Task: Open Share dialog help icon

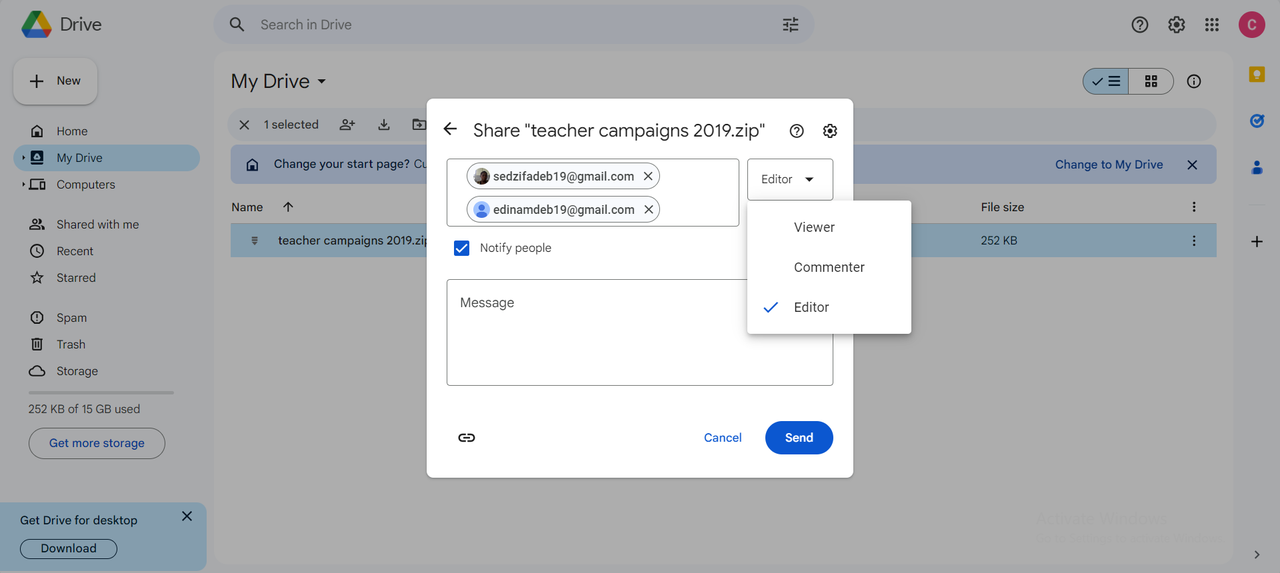Action: (x=797, y=131)
